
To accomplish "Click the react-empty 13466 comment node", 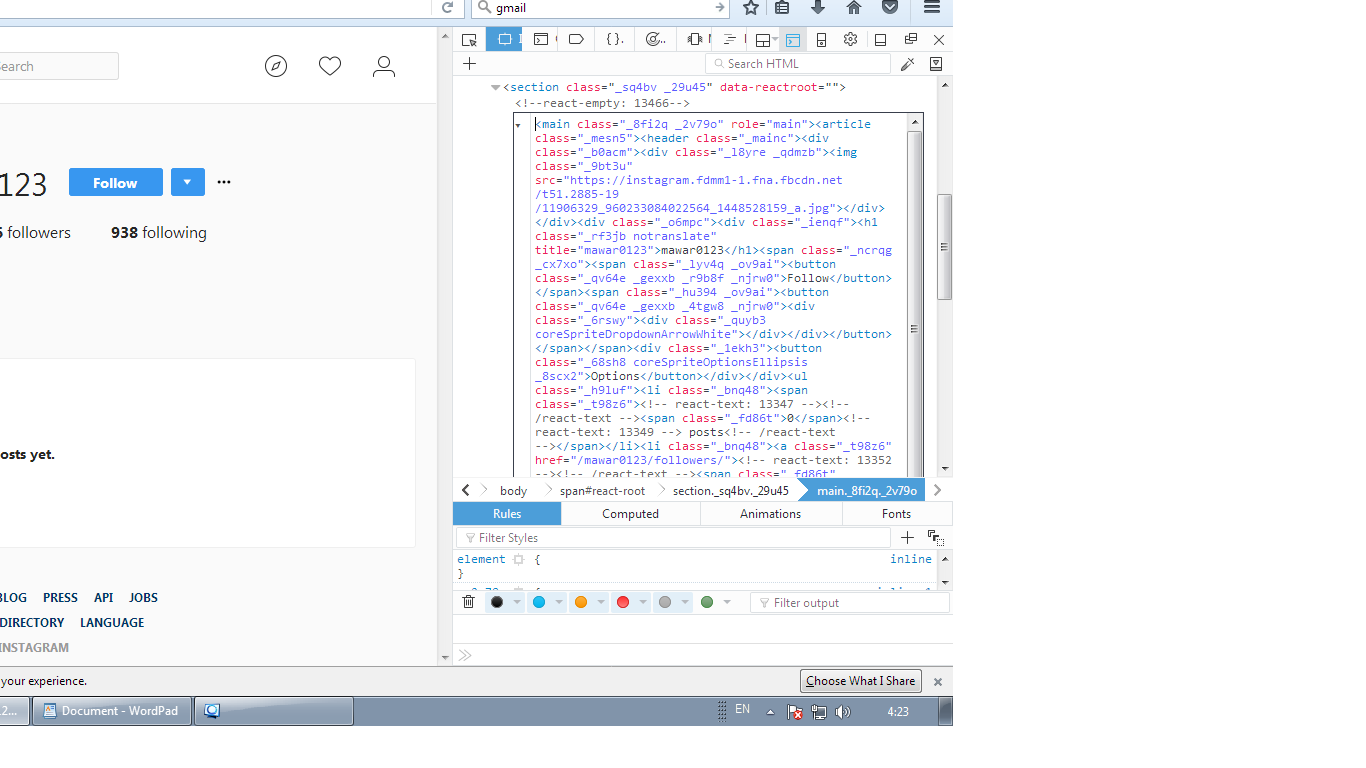I will pyautogui.click(x=602, y=103).
